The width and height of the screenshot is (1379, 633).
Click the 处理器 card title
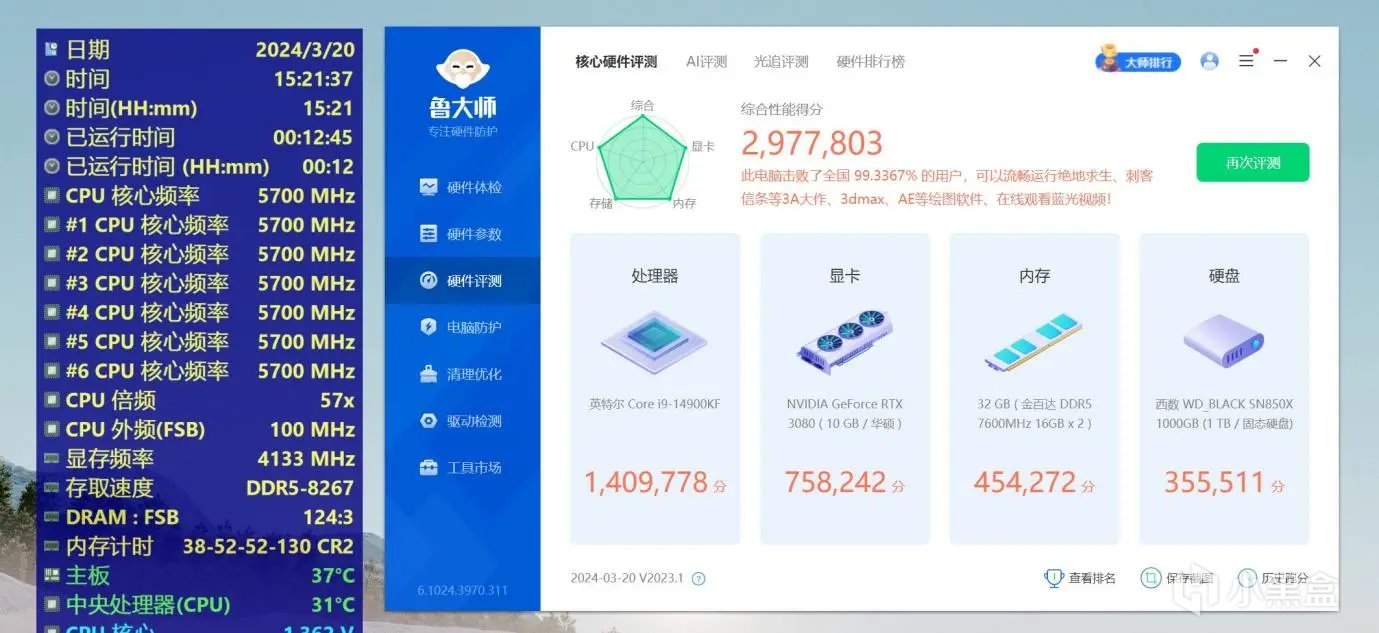click(x=655, y=276)
